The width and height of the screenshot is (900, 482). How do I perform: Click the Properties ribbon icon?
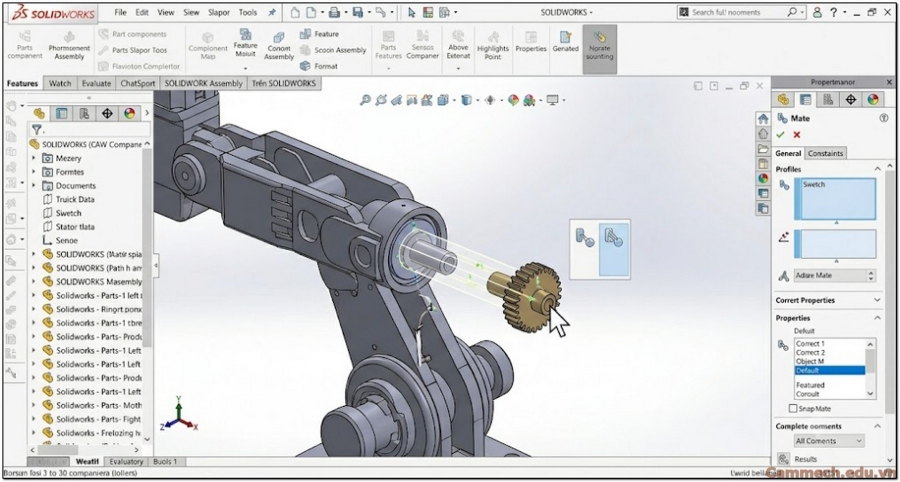pos(531,42)
